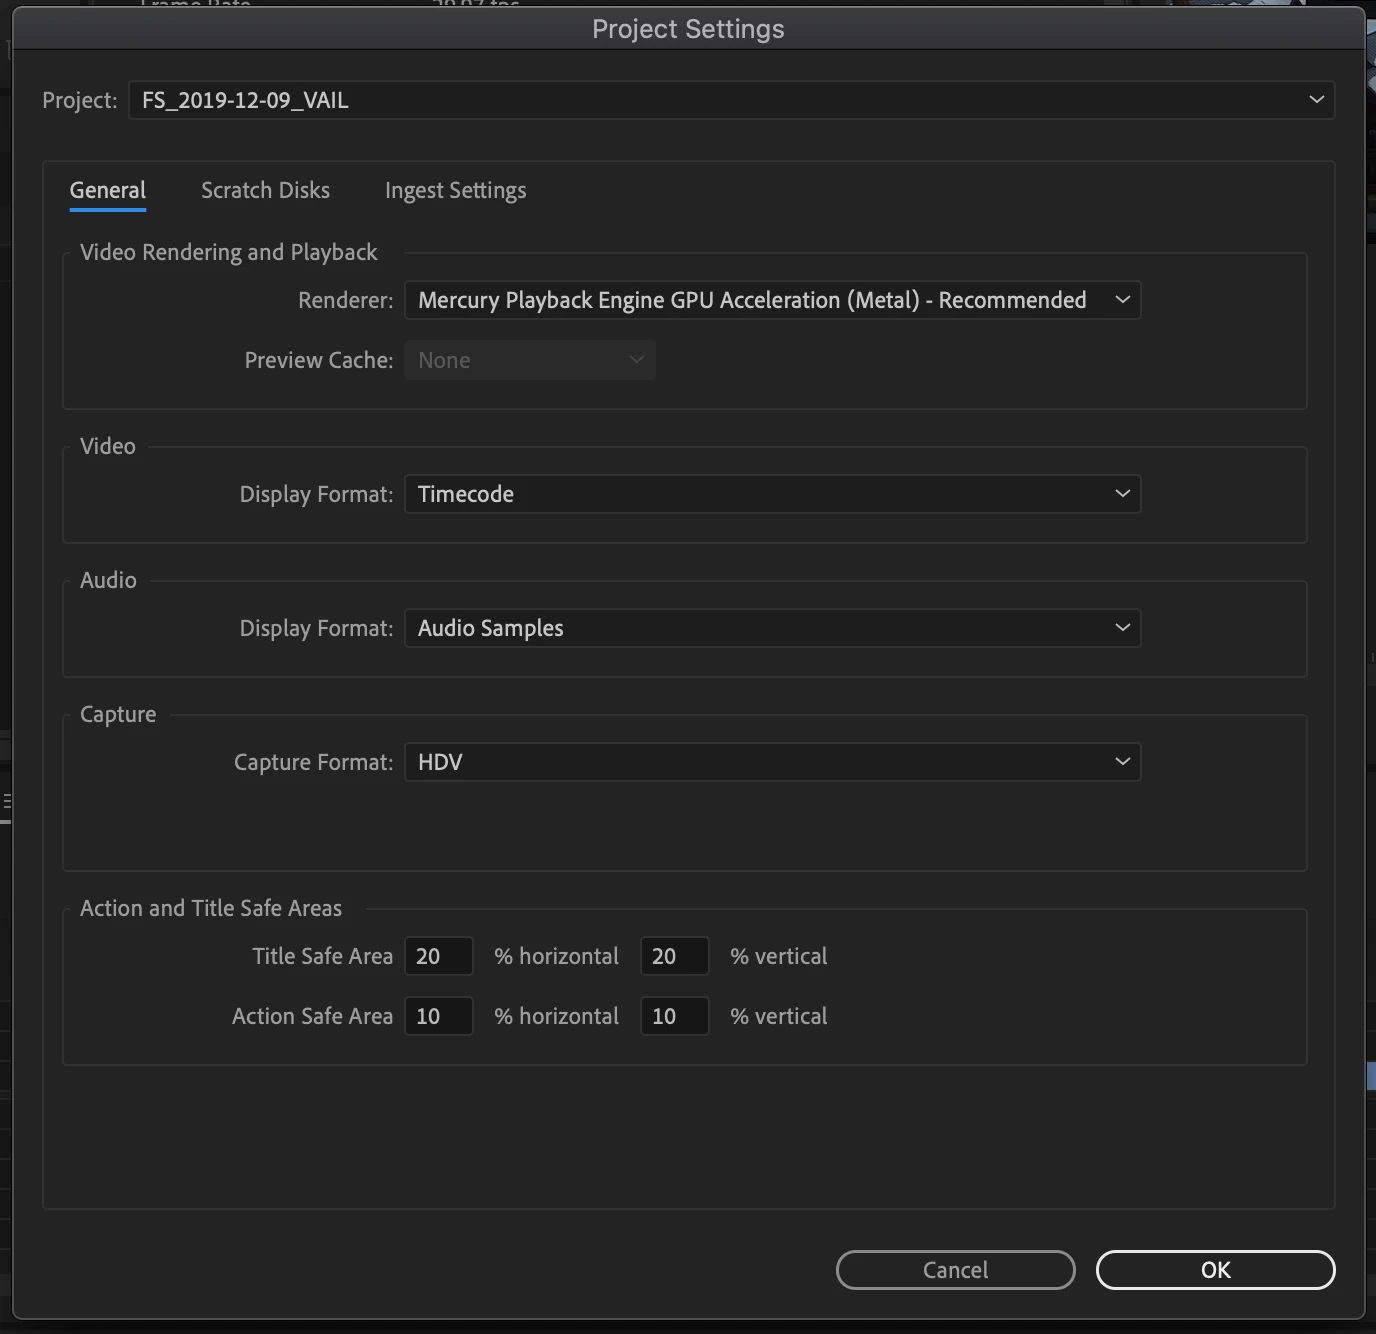Screen dimensions: 1376x1334
Task: Click the Action and Title Safe Areas heading
Action: click(x=211, y=908)
